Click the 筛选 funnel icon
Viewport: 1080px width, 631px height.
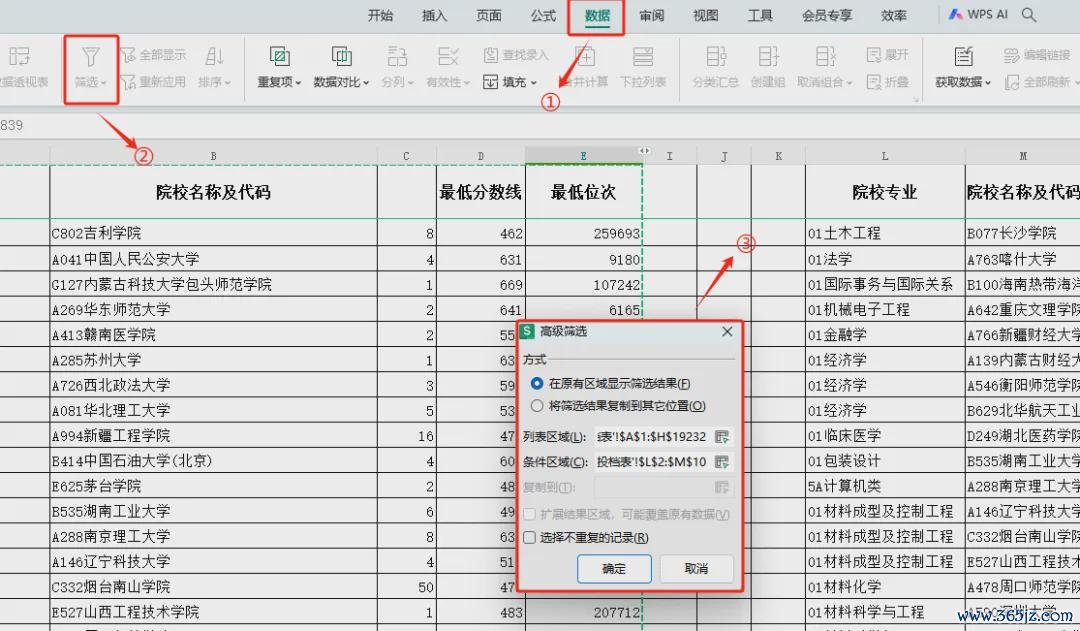91,56
